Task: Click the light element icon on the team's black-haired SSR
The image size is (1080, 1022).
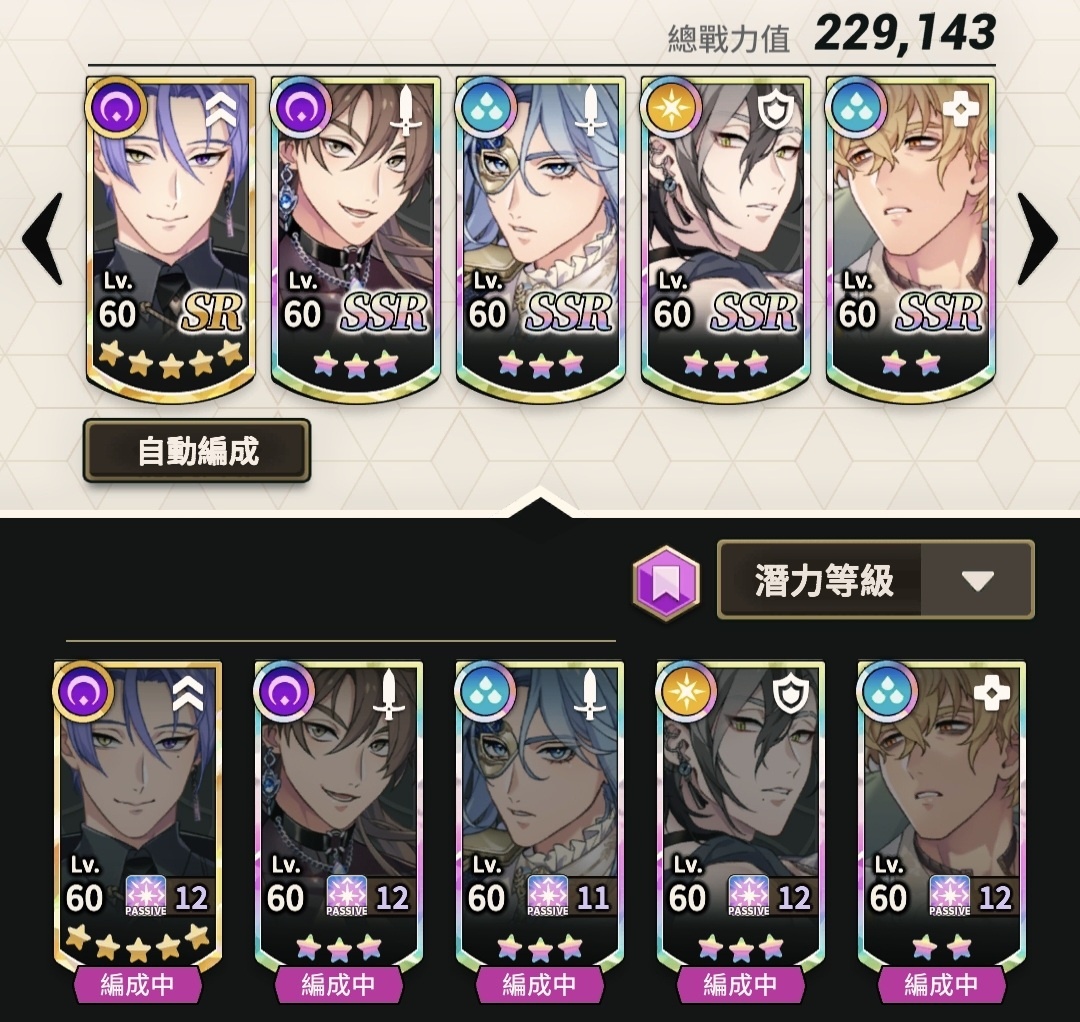Action: [670, 107]
